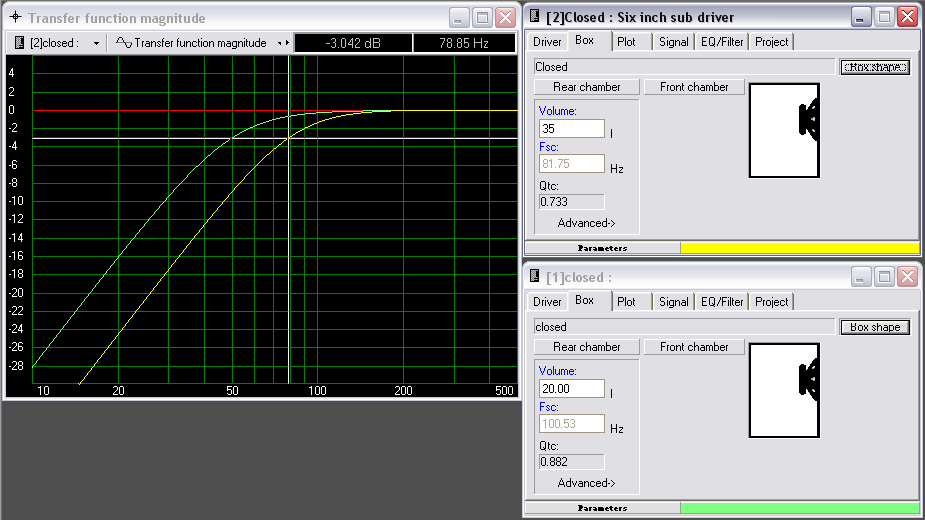
Task: Open EQ/Filter tab in Six inch sub driver window
Action: pos(722,42)
